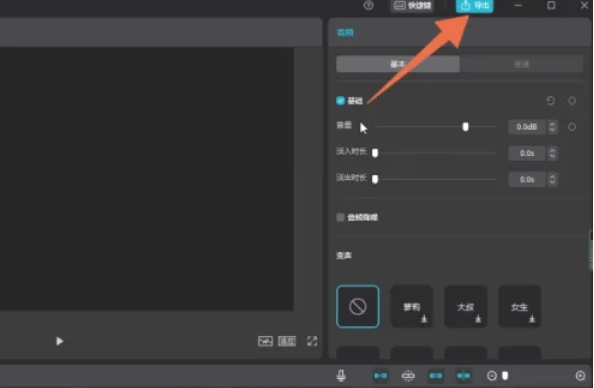The image size is (594, 388).
Task: Increase volume with the dB stepper up arrow
Action: [x=552, y=124]
